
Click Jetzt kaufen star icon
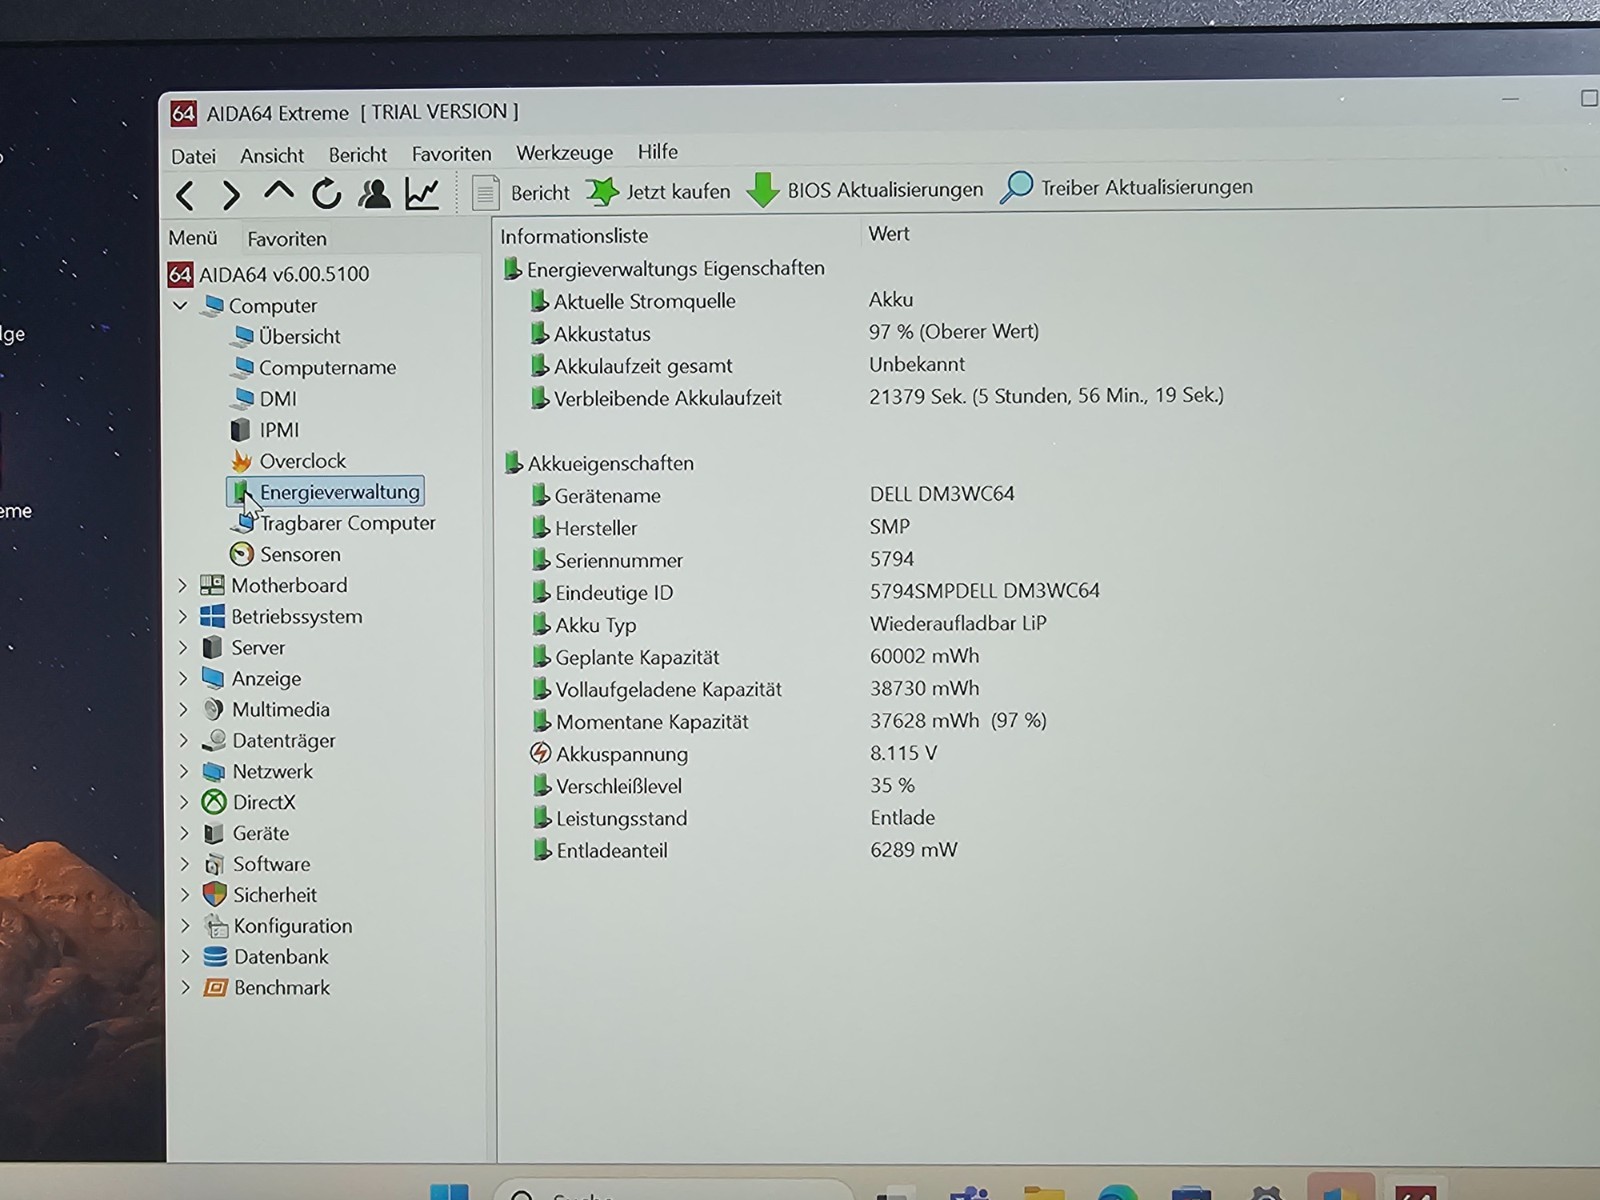pos(602,191)
